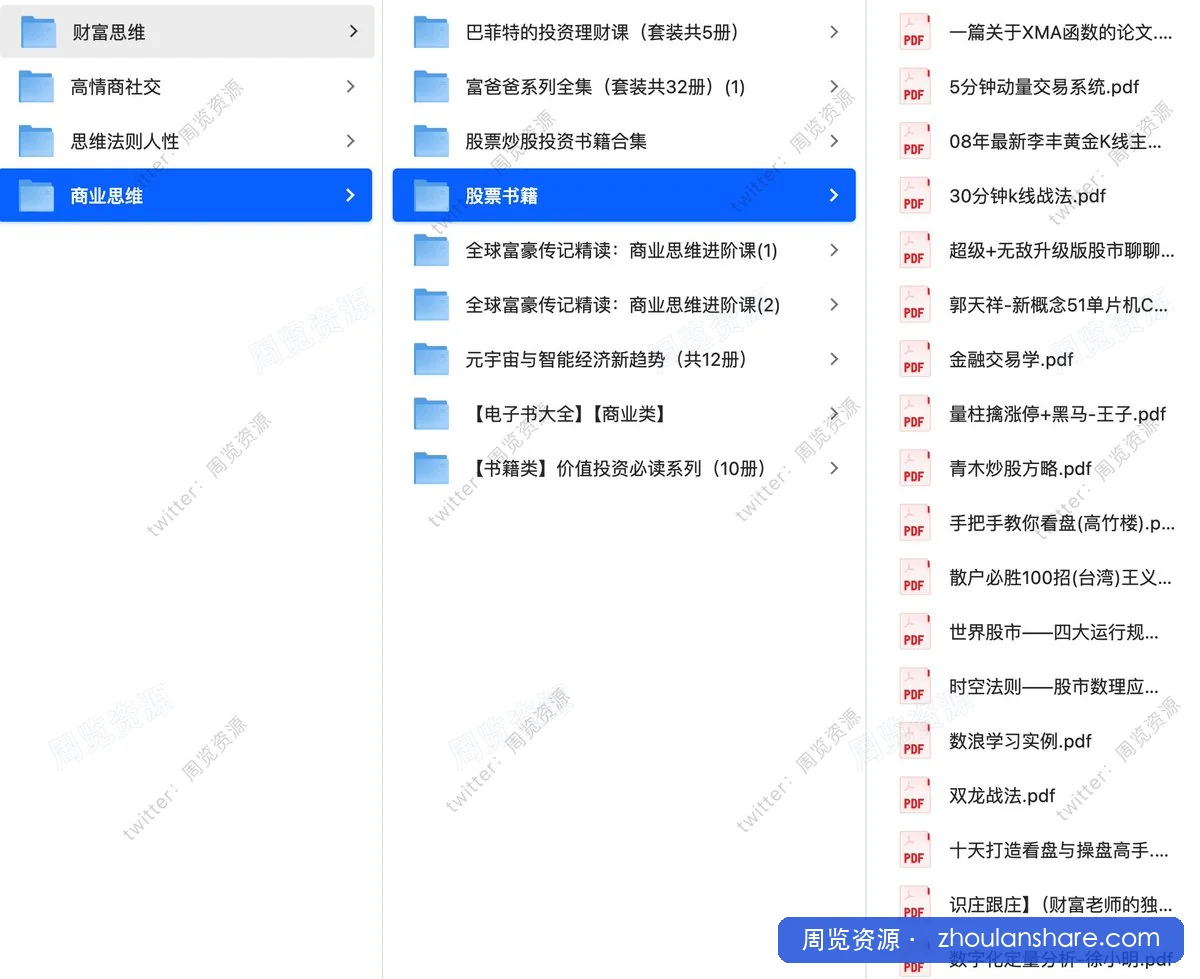Select file name 手把手教你看盘(高竹楼)
Viewport: 1200px width, 979px height.
pyautogui.click(x=1062, y=522)
